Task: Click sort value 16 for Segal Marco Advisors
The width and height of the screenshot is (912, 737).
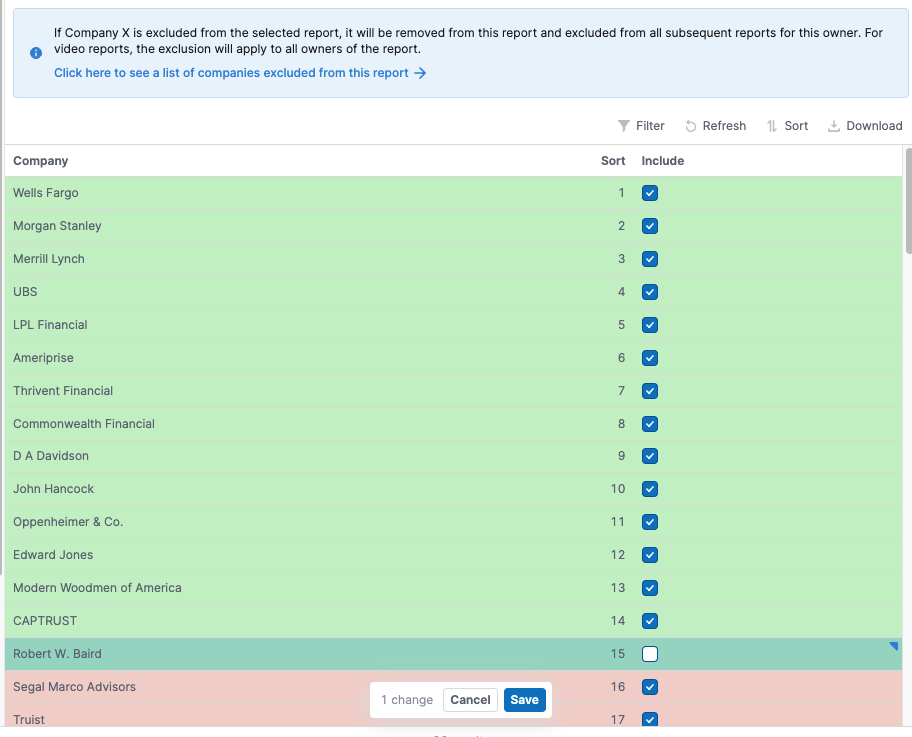Action: 618,687
